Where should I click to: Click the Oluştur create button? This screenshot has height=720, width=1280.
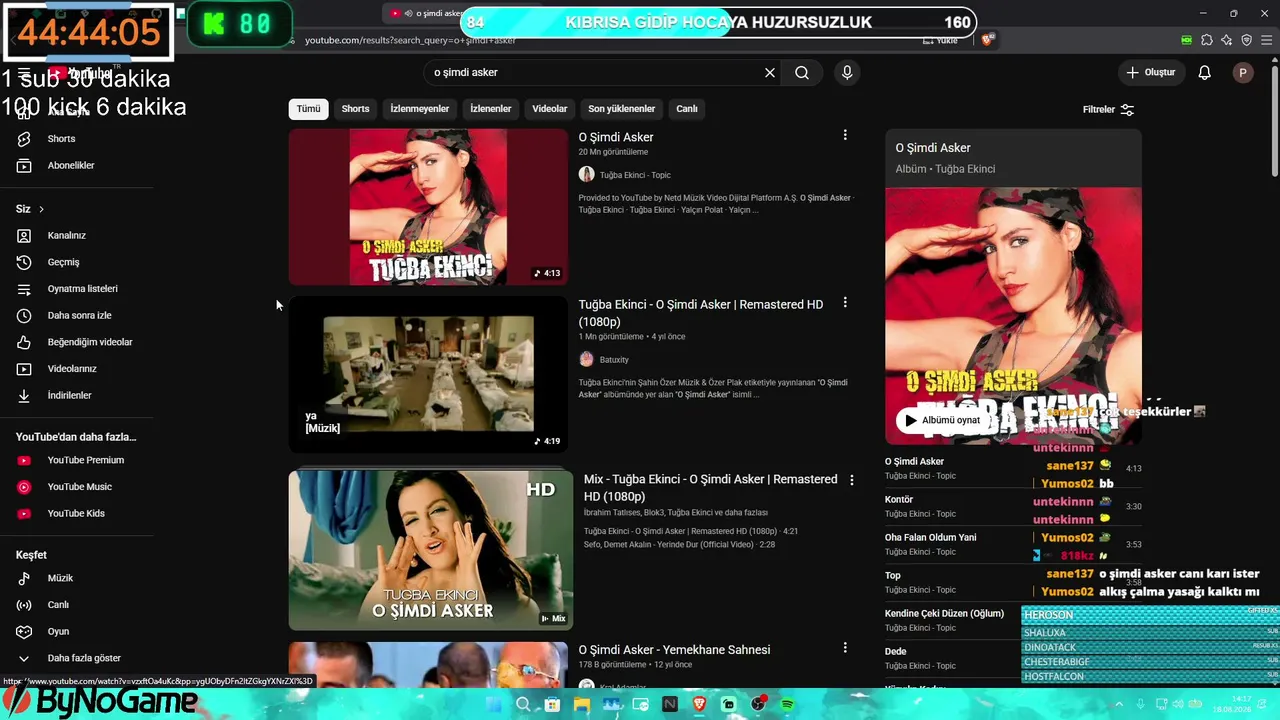tap(1151, 72)
